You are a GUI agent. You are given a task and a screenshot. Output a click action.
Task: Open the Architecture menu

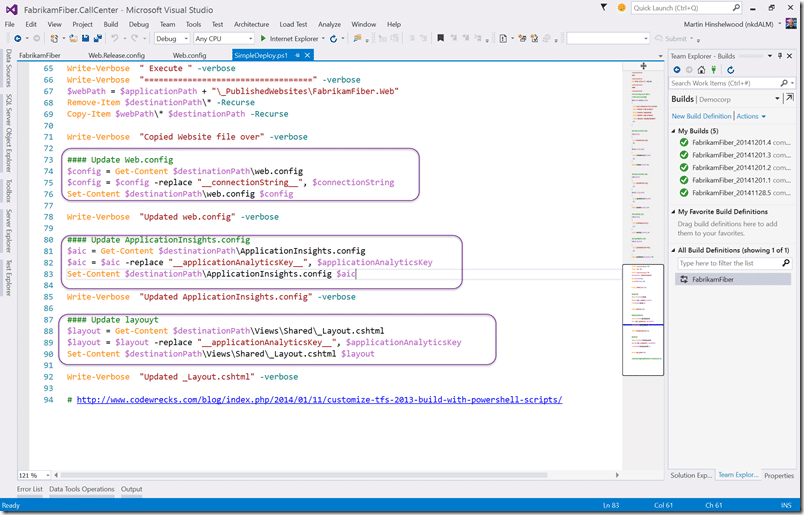click(251, 24)
